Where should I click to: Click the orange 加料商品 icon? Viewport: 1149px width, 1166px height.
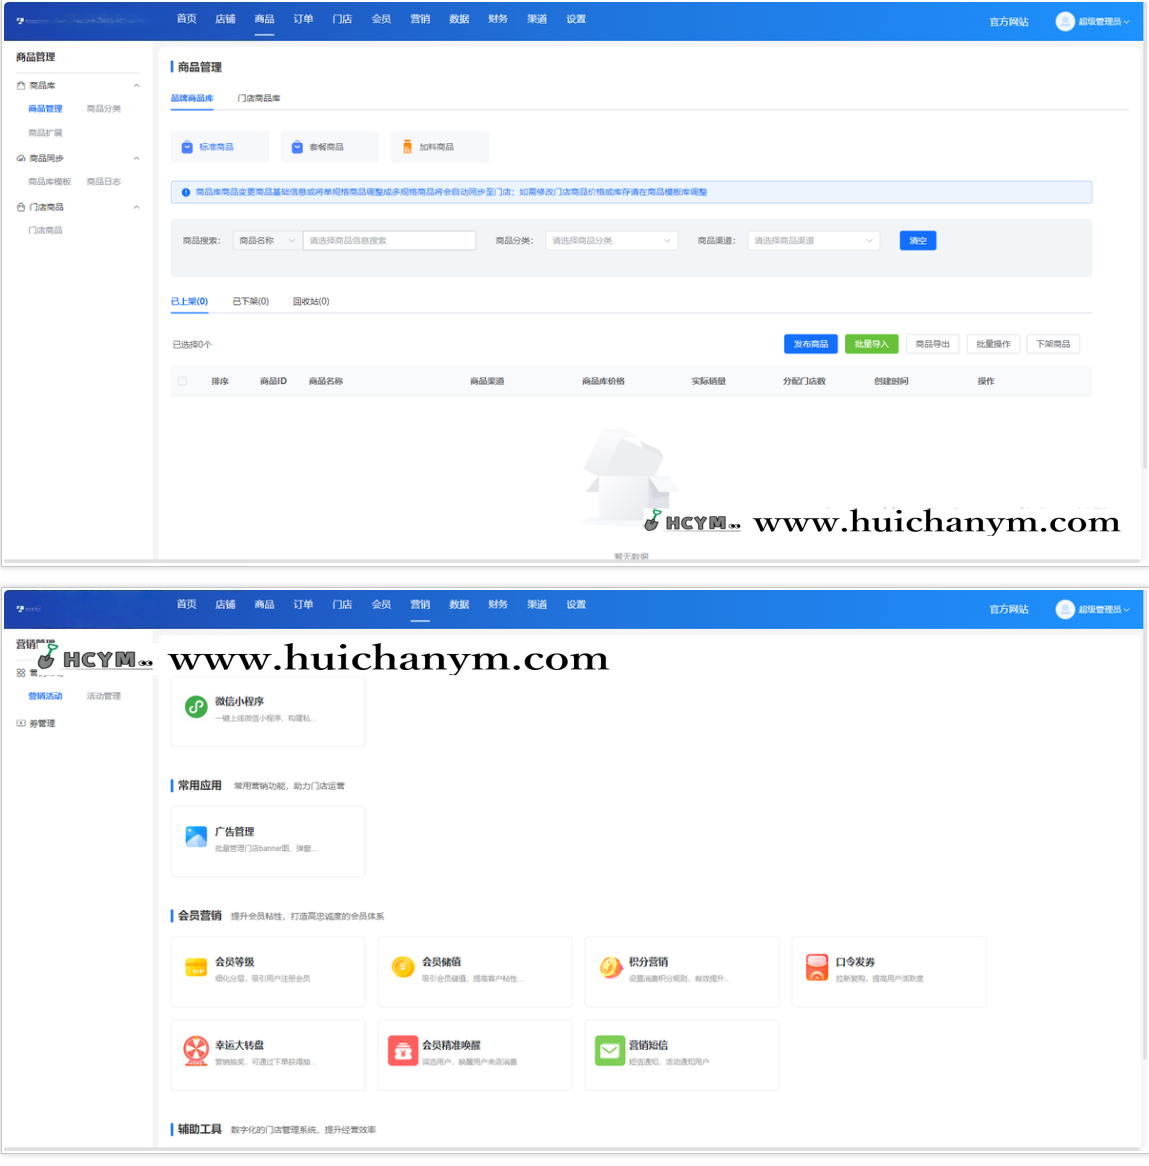(408, 147)
